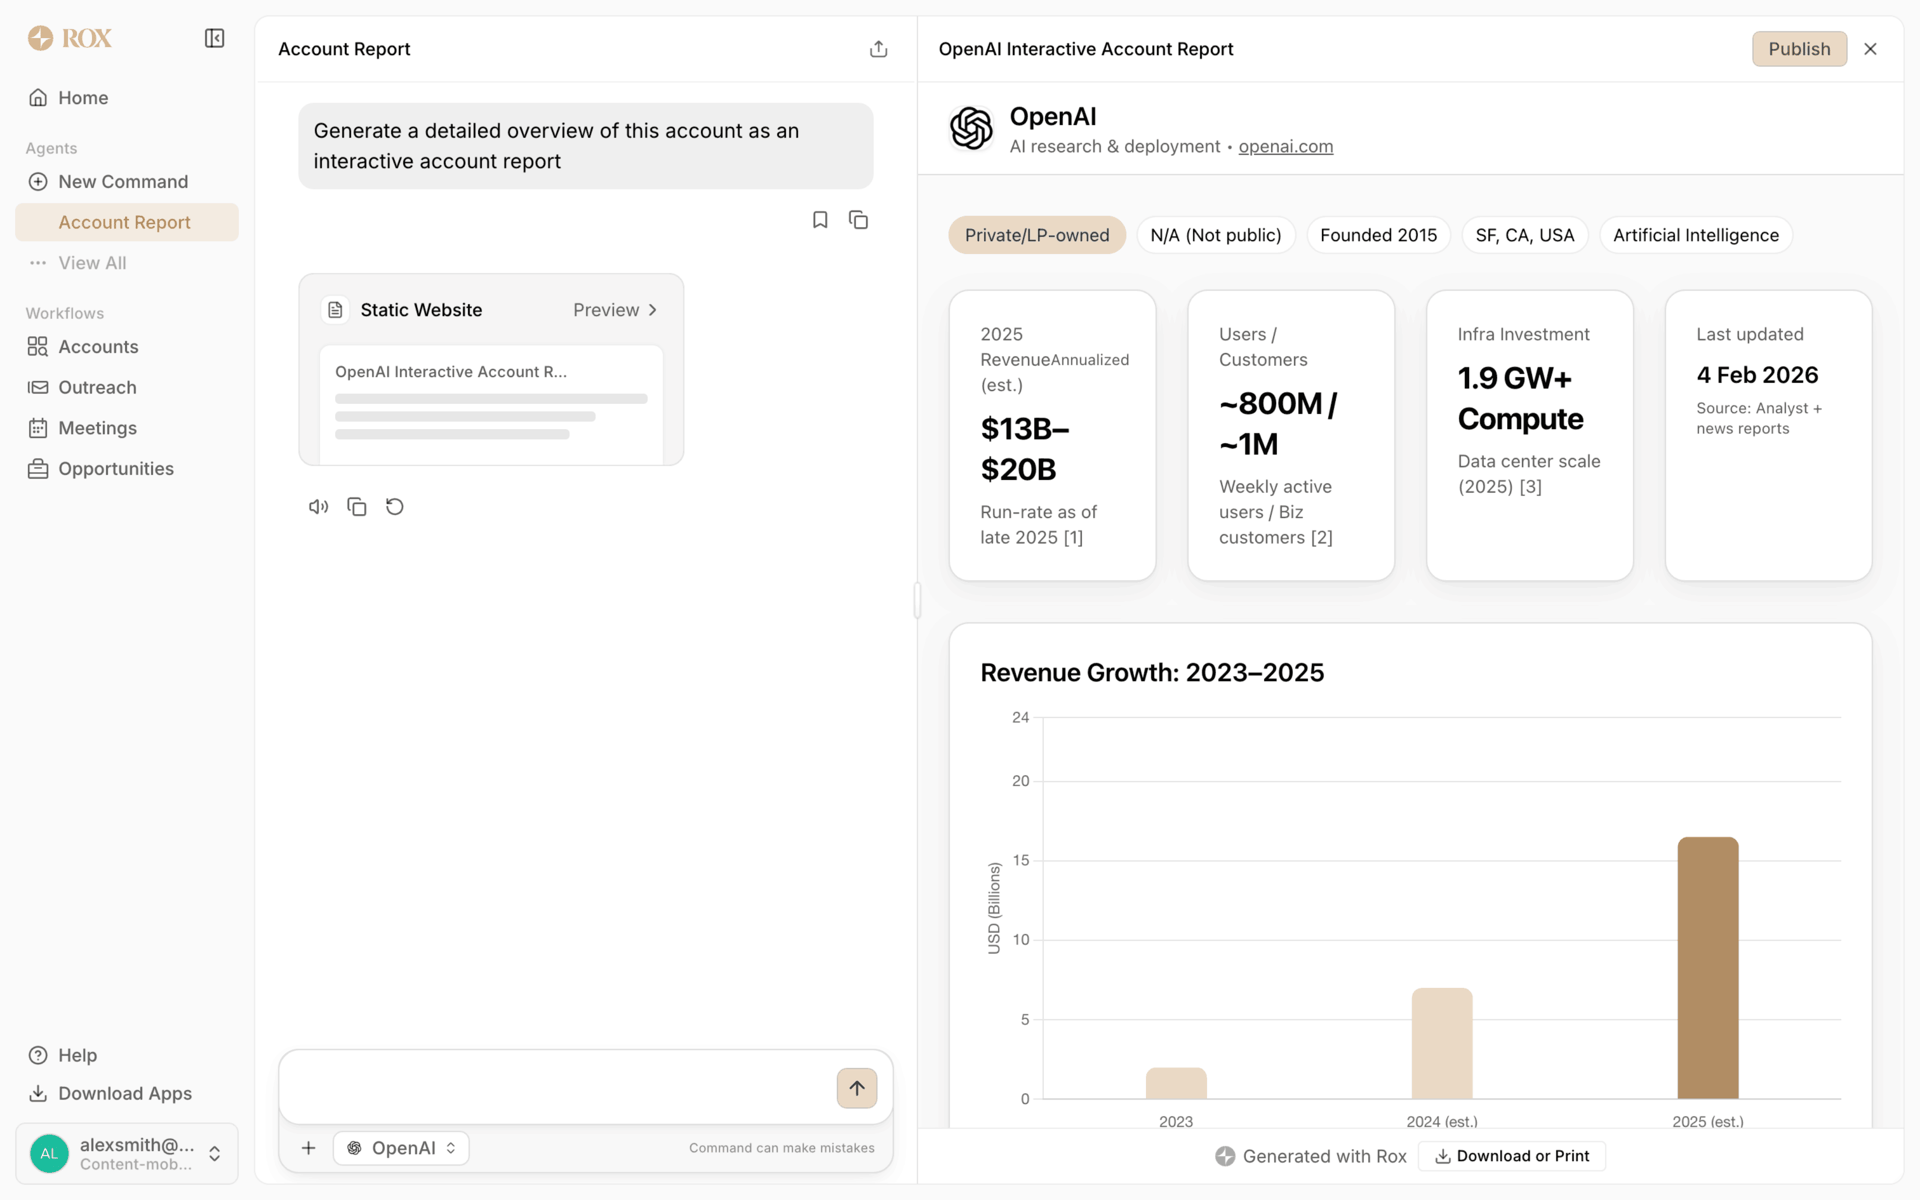The height and width of the screenshot is (1200, 1920).
Task: Send the command with the arrow button
Action: 857,1088
